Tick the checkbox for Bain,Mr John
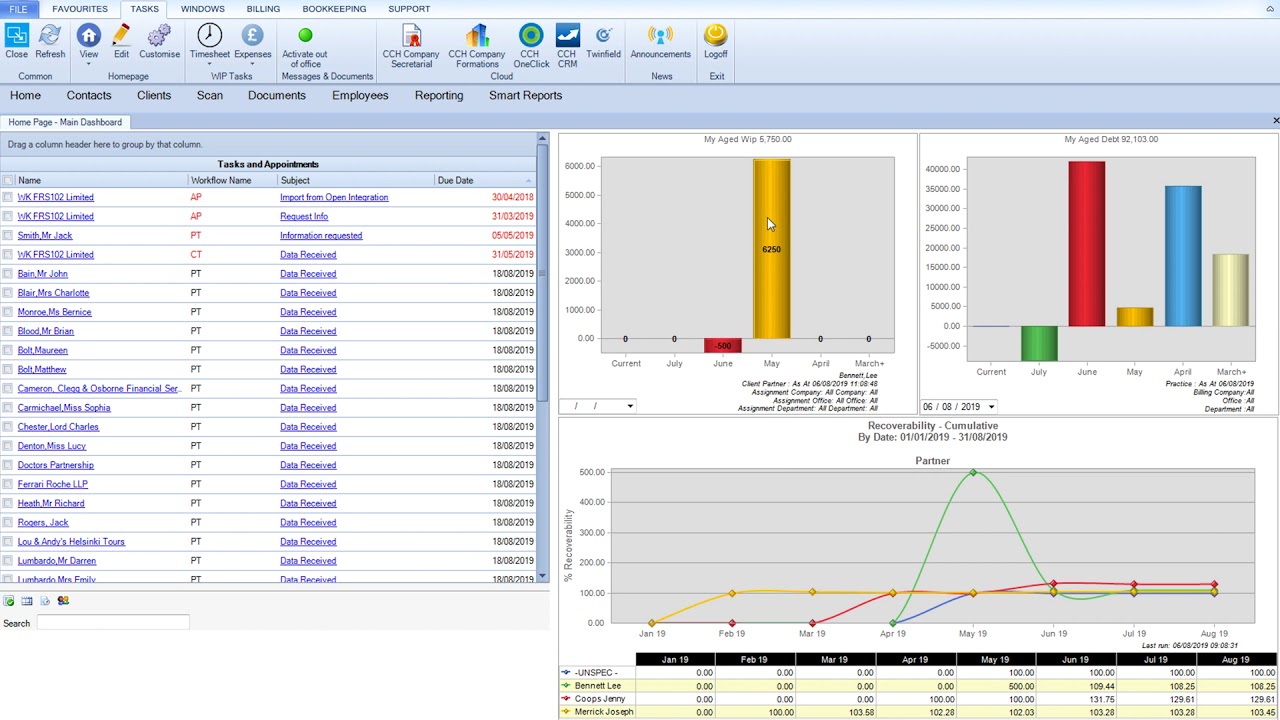This screenshot has width=1280, height=720. click(x=8, y=274)
